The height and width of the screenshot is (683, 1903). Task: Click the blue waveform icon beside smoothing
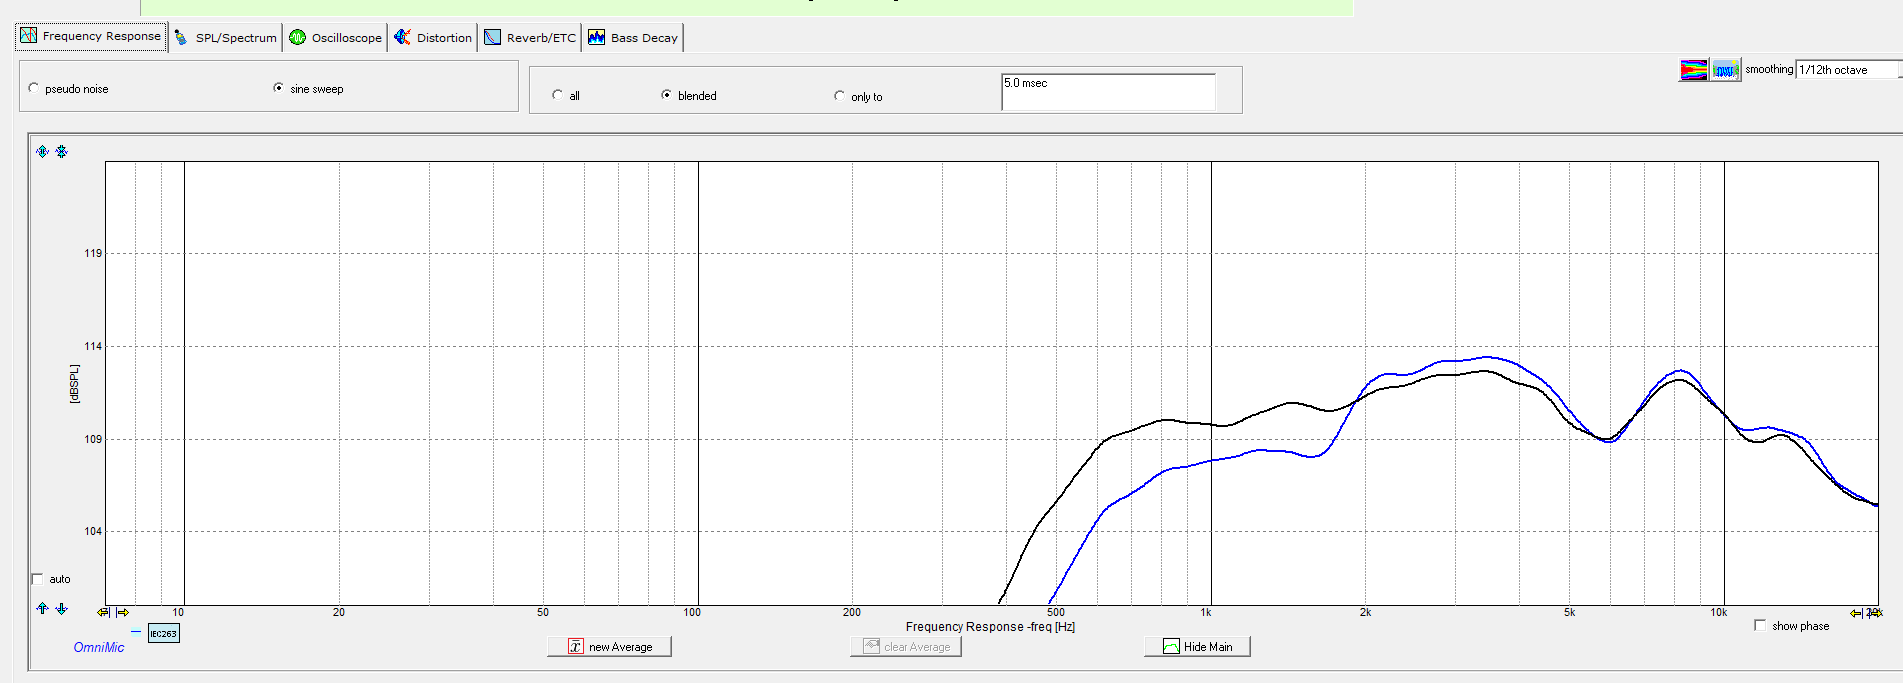(1725, 70)
